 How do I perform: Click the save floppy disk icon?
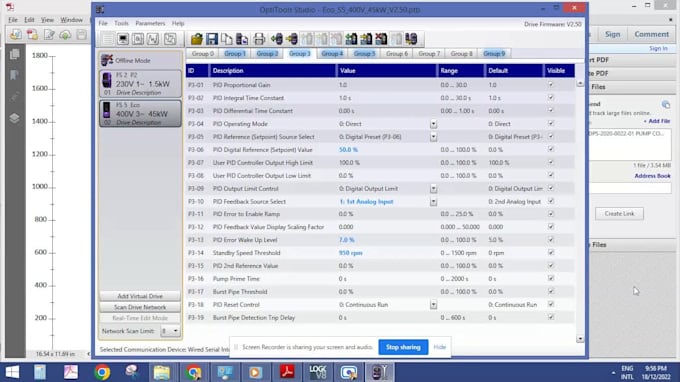[212, 39]
